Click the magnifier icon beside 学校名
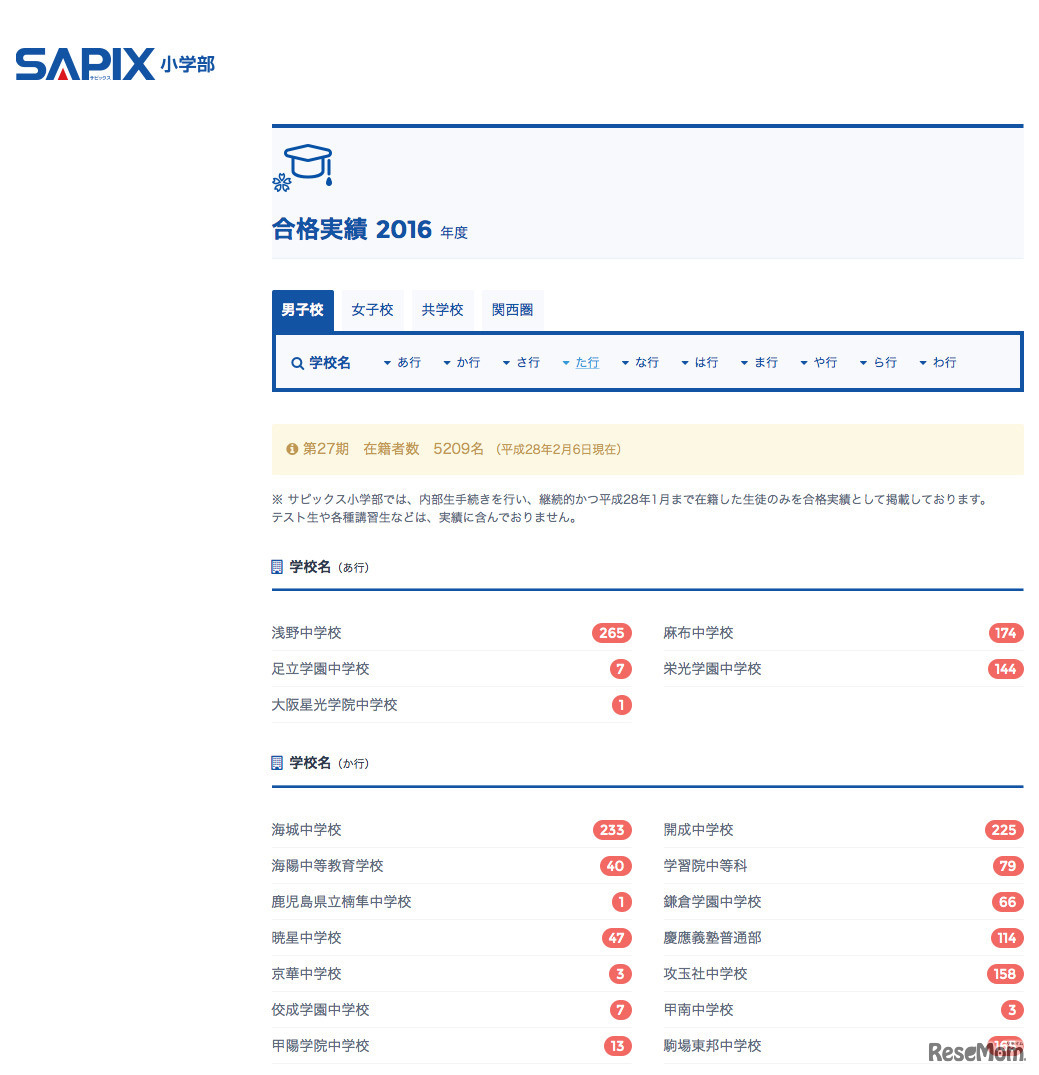Viewport: 1039px width, 1075px height. pyautogui.click(x=297, y=363)
